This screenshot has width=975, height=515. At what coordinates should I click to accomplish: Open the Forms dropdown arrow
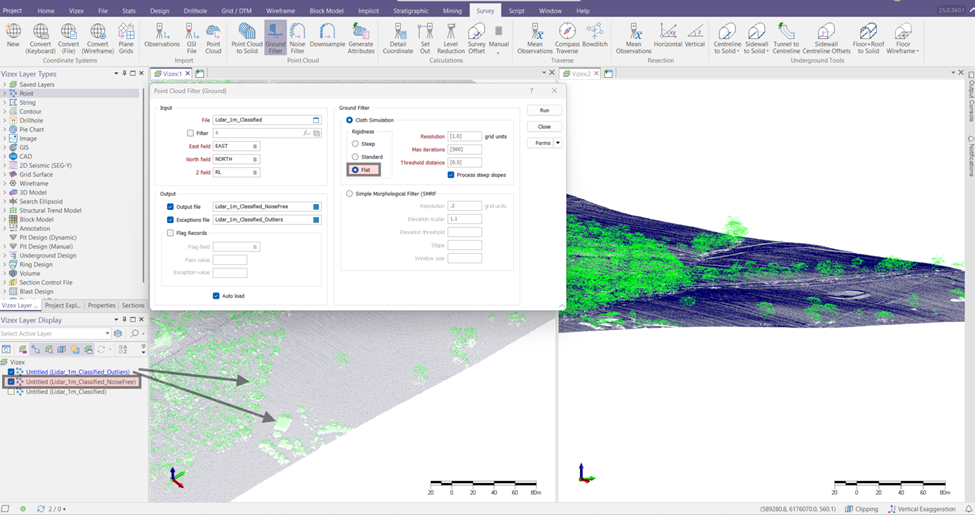coord(558,143)
